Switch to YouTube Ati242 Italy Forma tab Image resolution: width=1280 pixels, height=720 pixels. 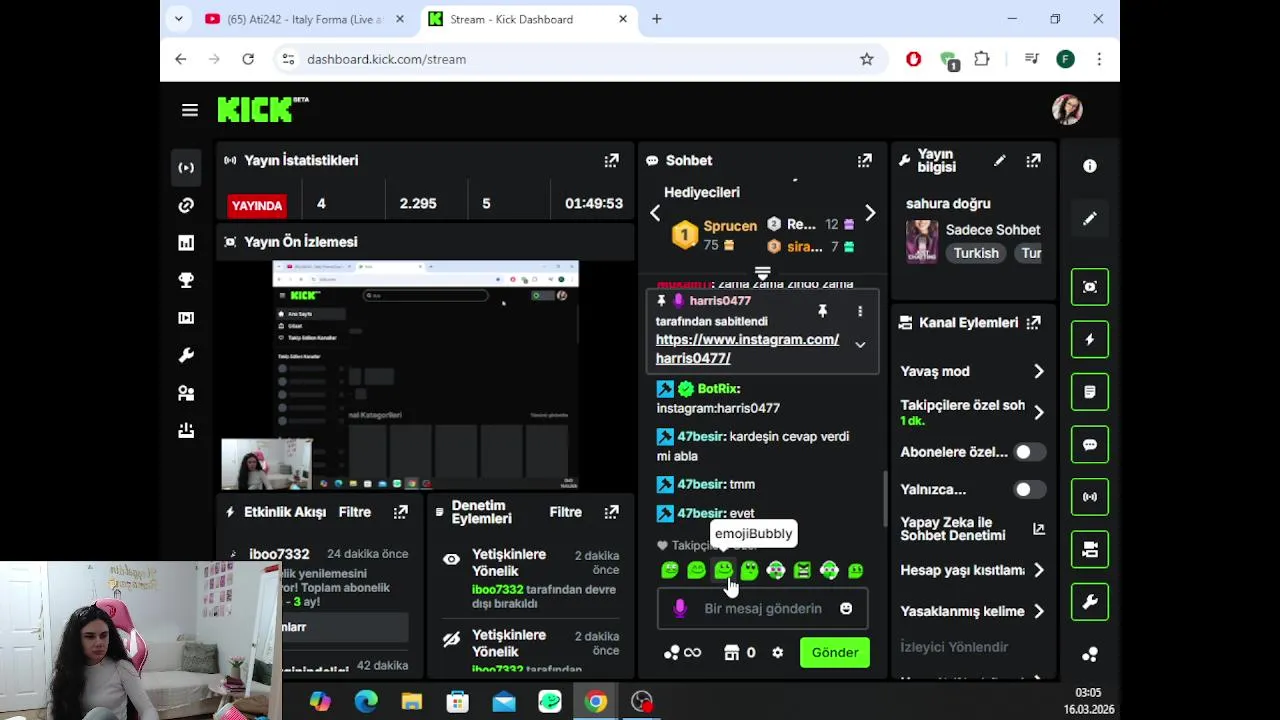(305, 19)
